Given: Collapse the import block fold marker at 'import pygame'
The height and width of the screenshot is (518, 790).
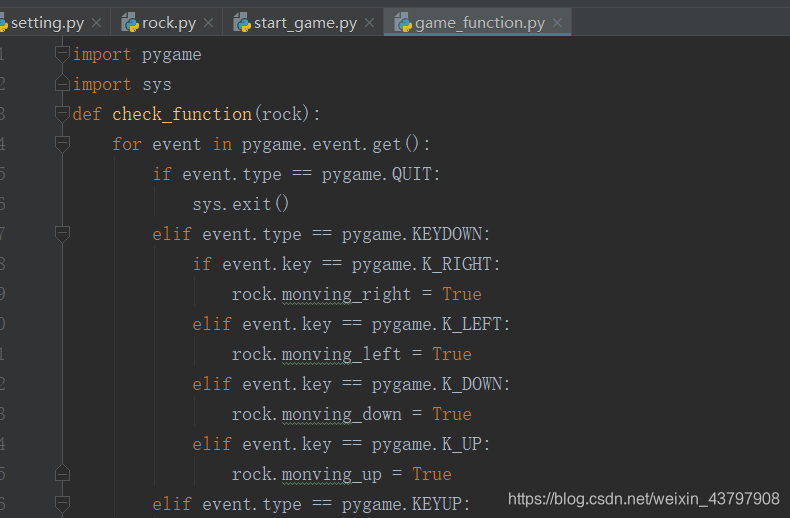Looking at the screenshot, I should [62, 53].
